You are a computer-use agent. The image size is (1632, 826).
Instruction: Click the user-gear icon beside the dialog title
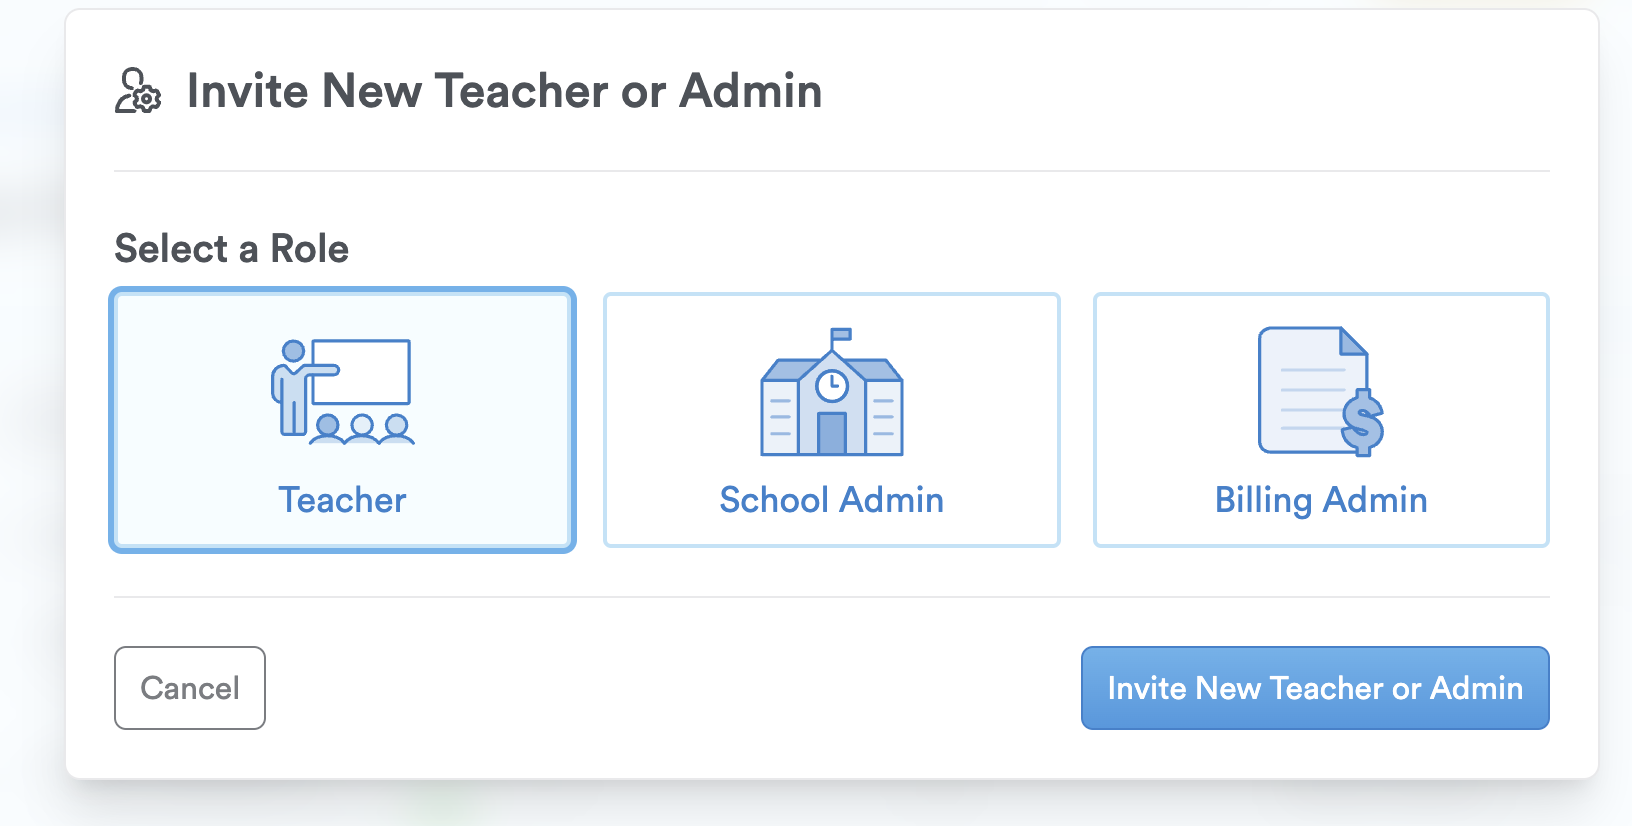click(138, 91)
